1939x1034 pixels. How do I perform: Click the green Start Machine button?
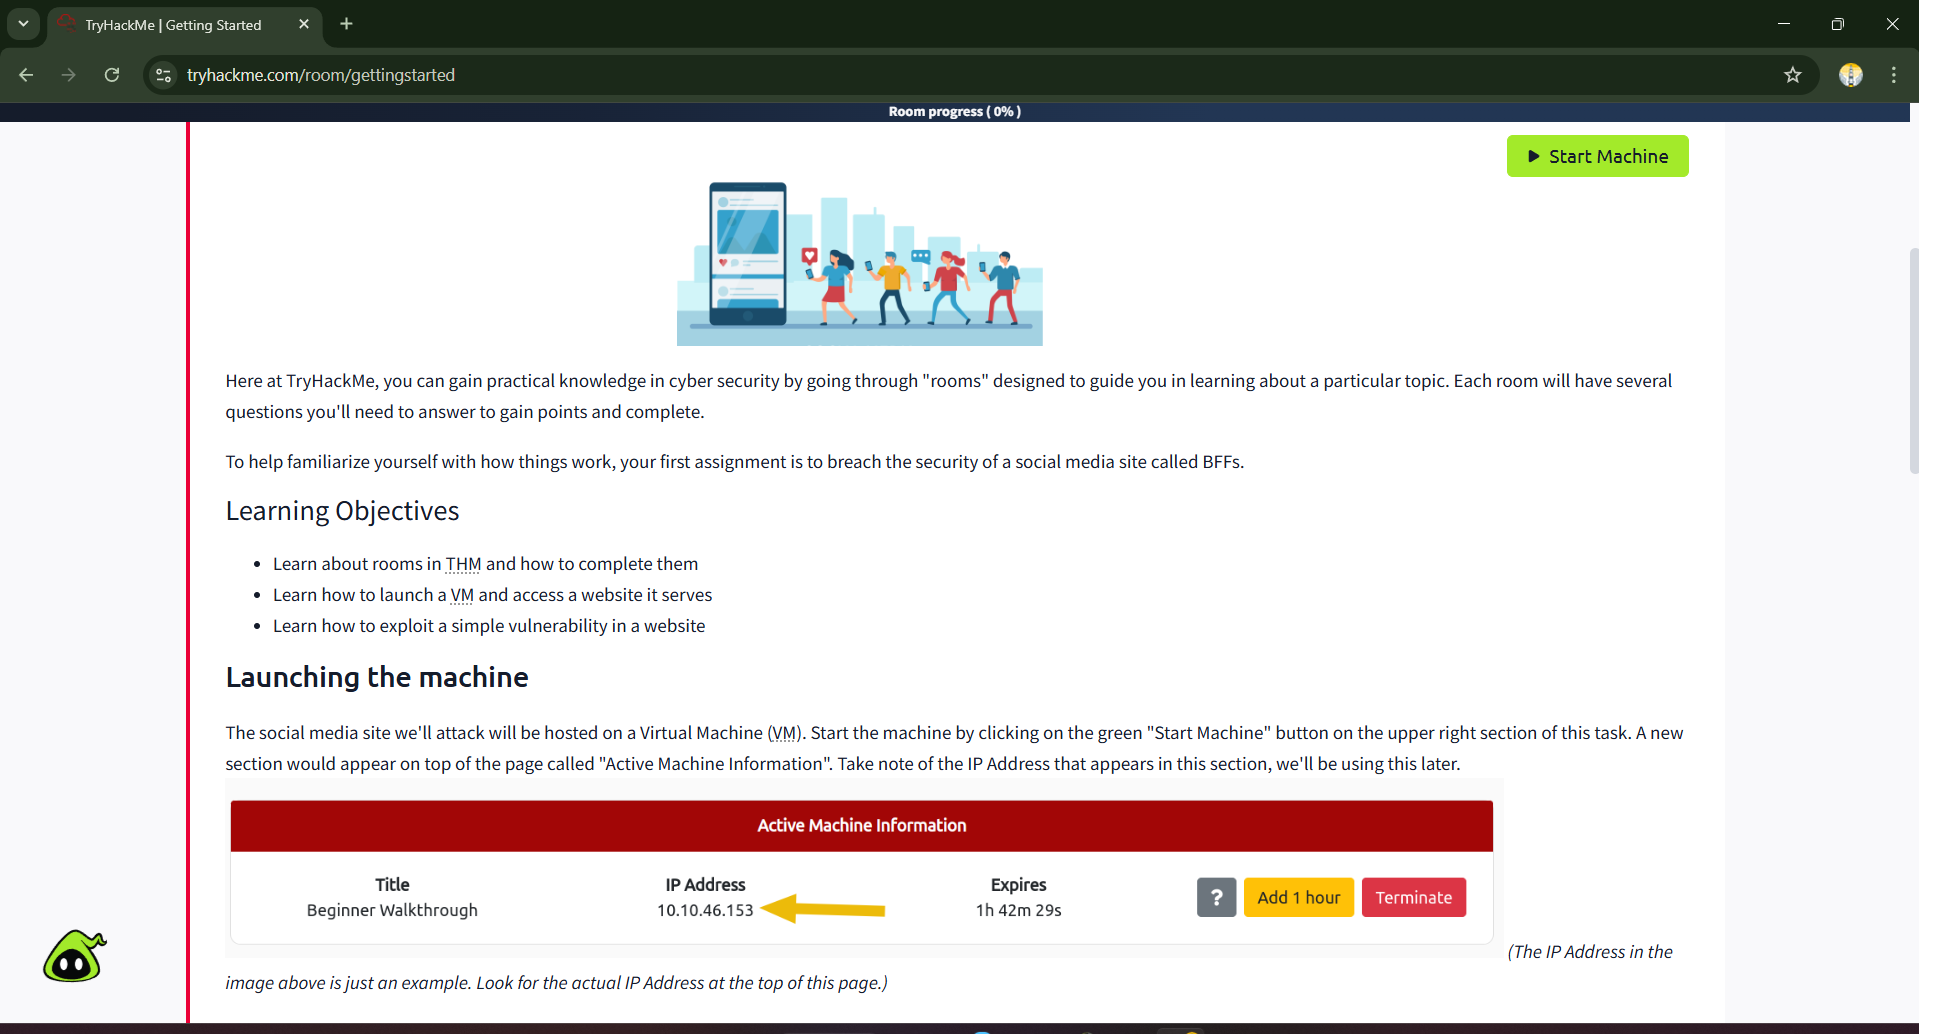[1597, 156]
